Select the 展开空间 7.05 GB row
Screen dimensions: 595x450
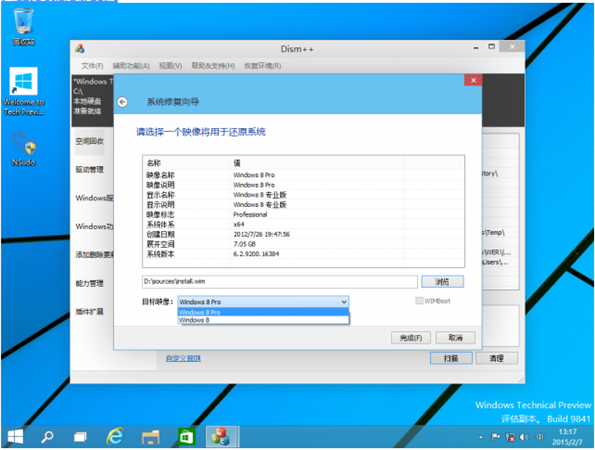(303, 244)
